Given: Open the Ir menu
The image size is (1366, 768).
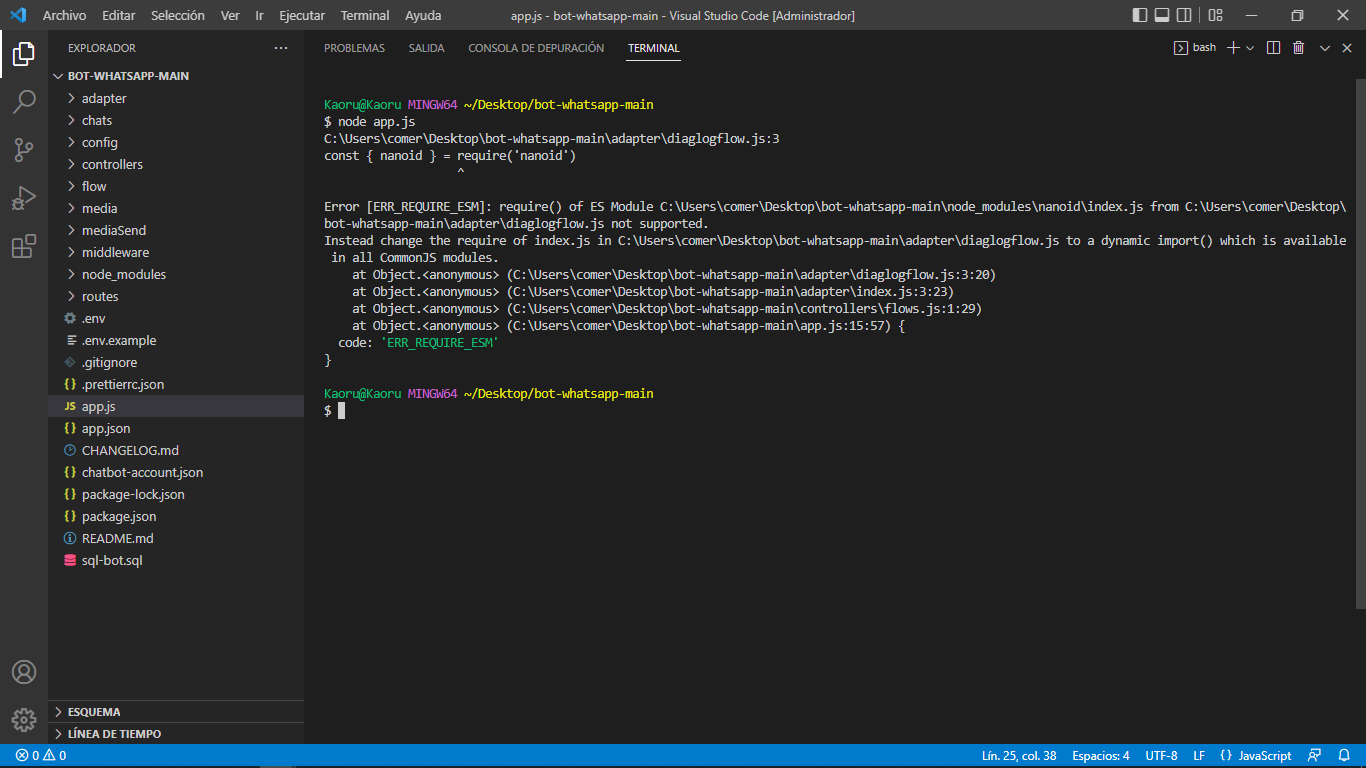Looking at the screenshot, I should pyautogui.click(x=260, y=15).
